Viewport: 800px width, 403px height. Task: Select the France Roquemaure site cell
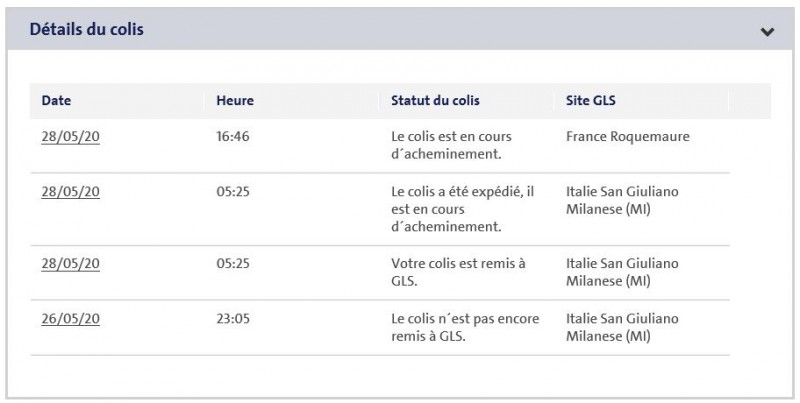626,136
